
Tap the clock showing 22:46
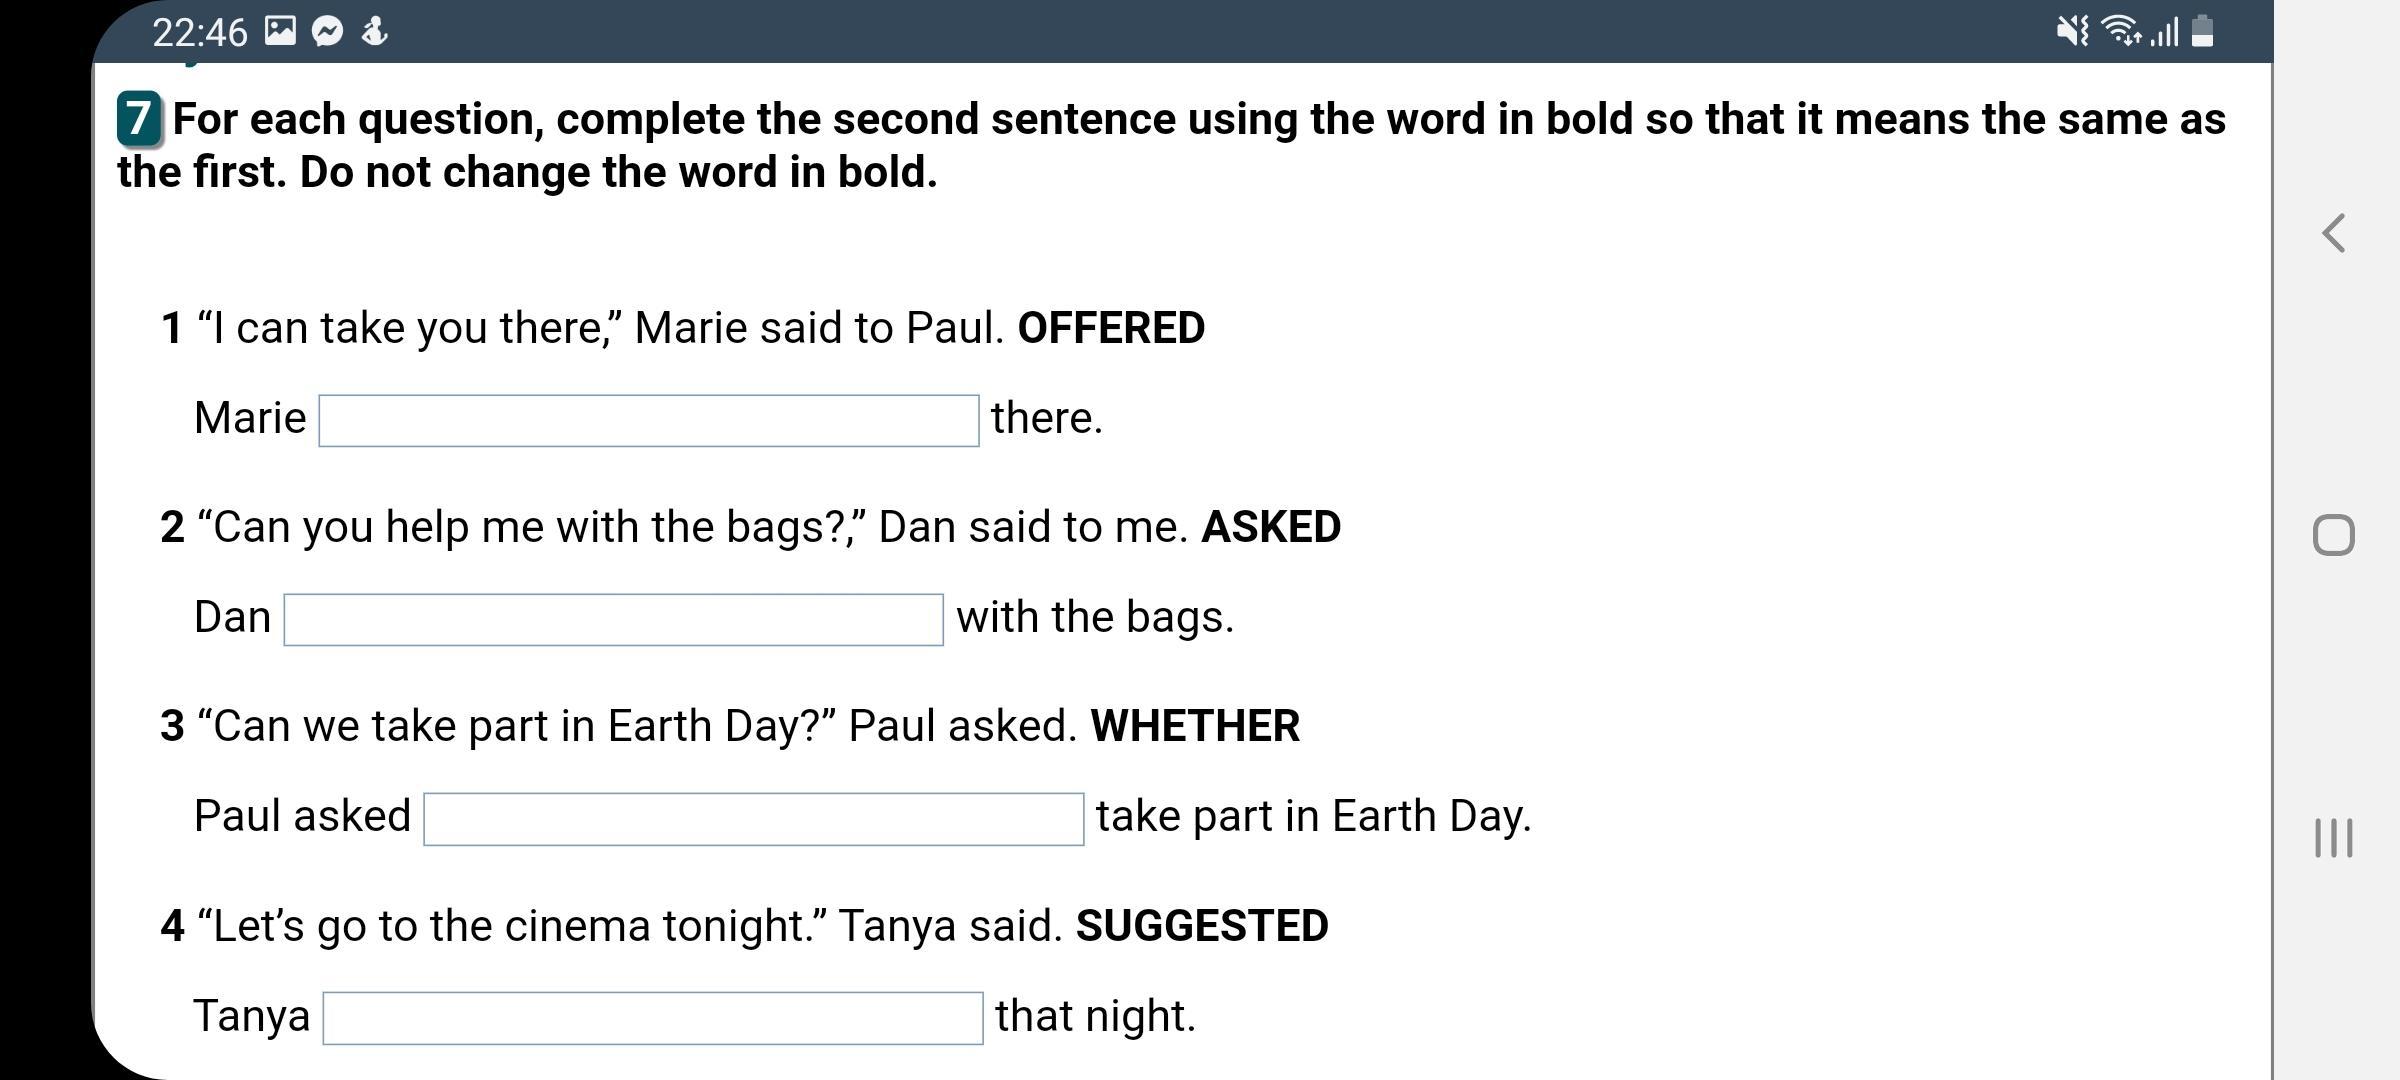pos(199,32)
